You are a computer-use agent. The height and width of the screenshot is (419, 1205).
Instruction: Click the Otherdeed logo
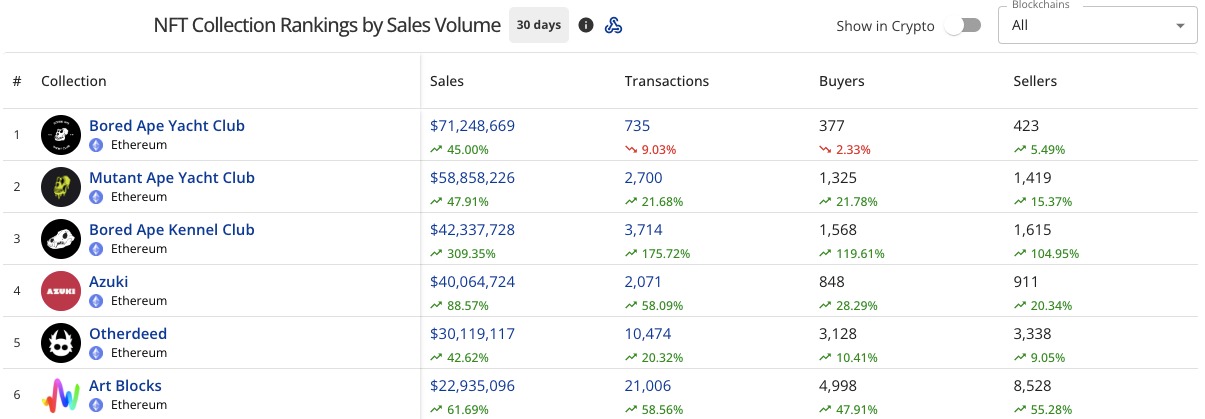61,343
